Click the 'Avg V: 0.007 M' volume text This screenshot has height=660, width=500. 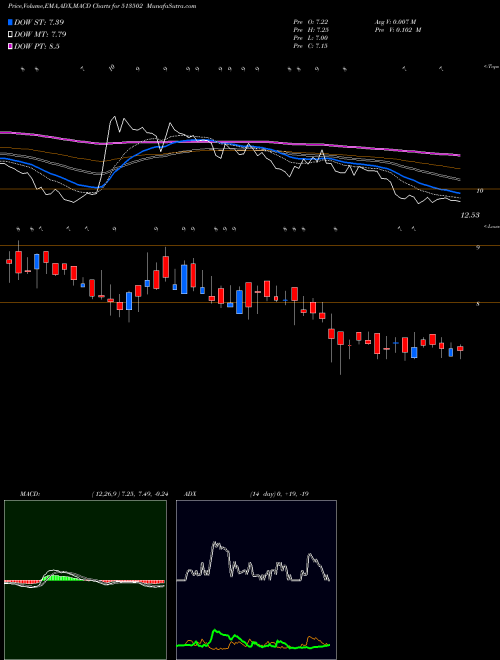coord(395,22)
